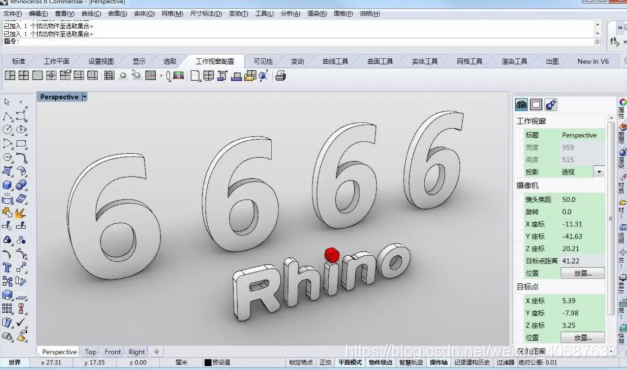Image resolution: width=627 pixels, height=370 pixels.
Task: Open the 毫米 units menu in status bar
Action: point(181,362)
